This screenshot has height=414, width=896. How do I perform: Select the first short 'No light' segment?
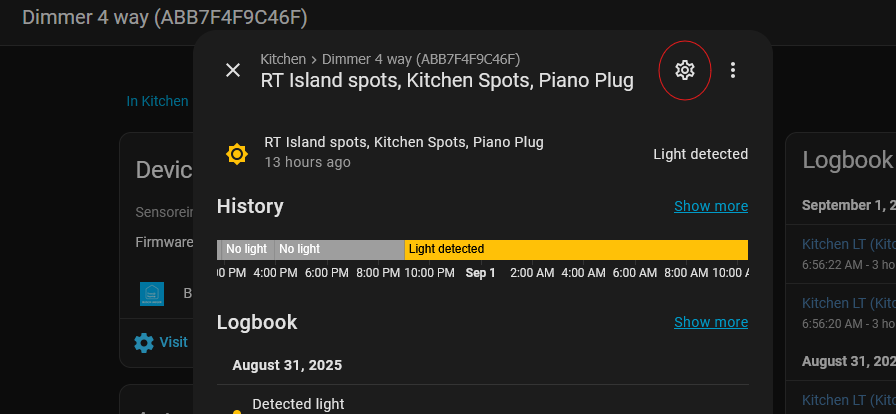pyautogui.click(x=246, y=249)
